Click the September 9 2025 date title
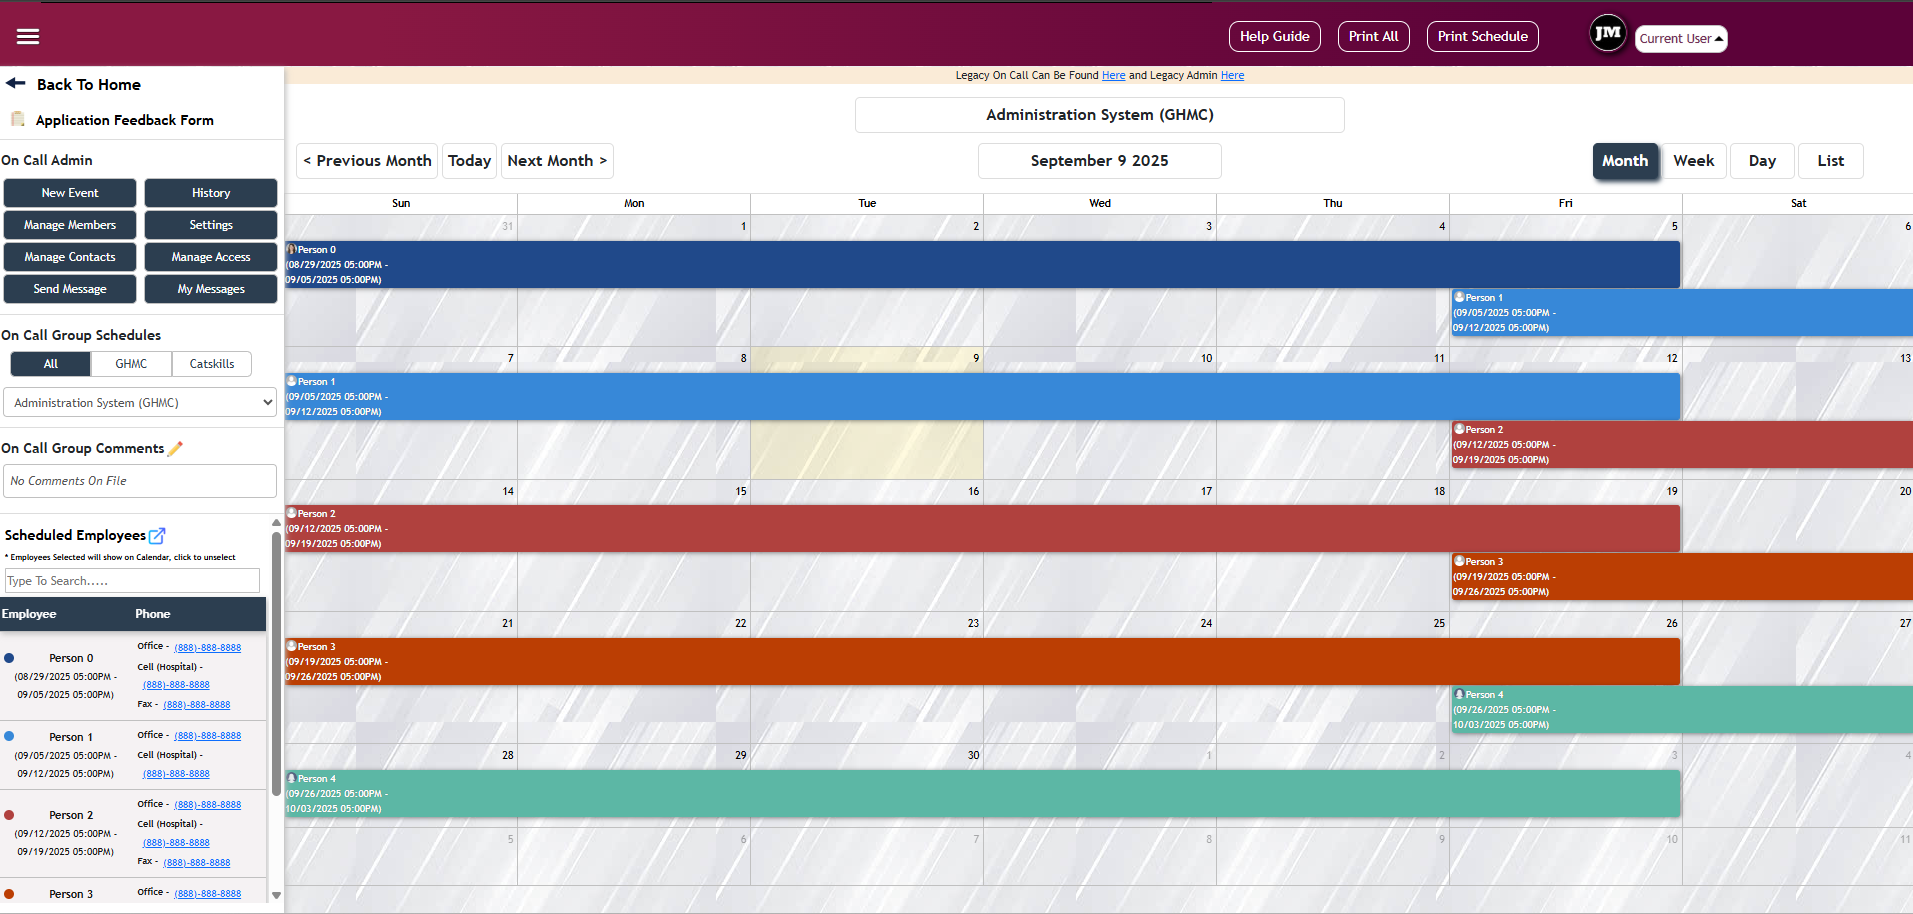Screen dimensions: 1913x914 1099,161
